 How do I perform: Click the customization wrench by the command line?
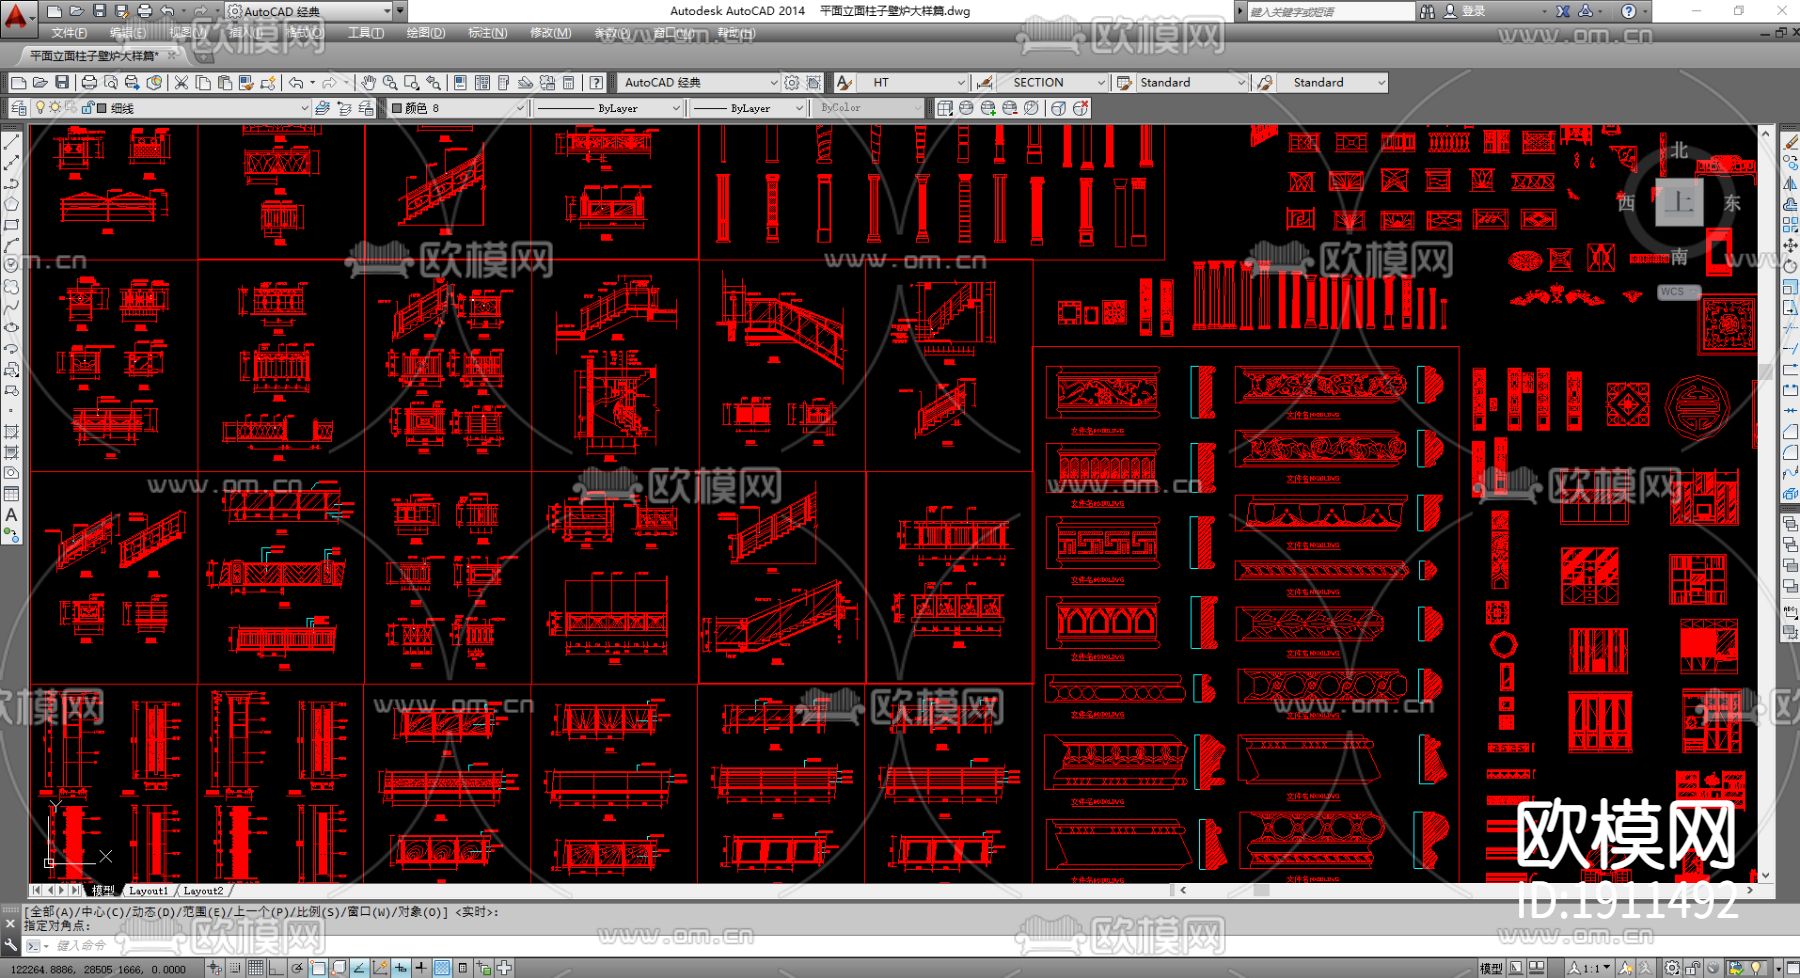click(11, 944)
